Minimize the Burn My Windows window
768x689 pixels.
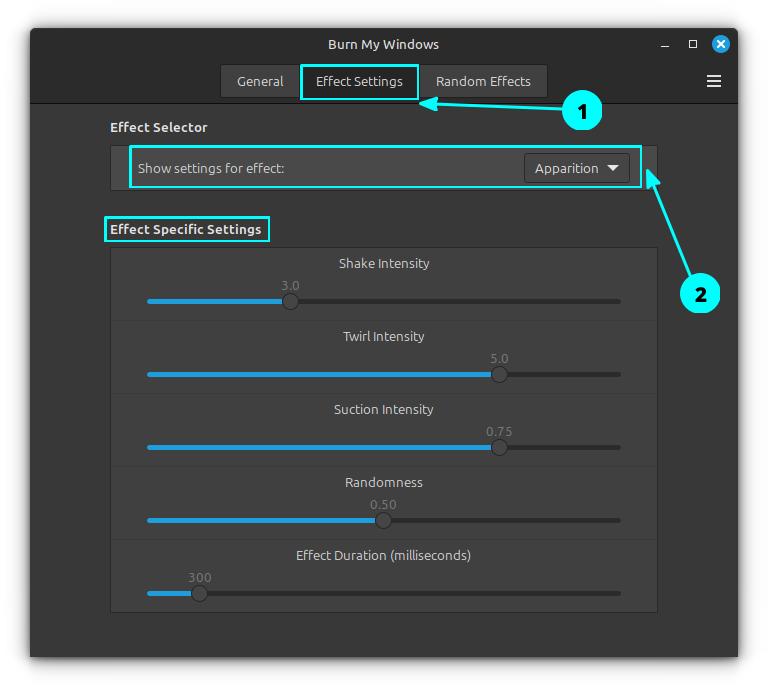[665, 44]
